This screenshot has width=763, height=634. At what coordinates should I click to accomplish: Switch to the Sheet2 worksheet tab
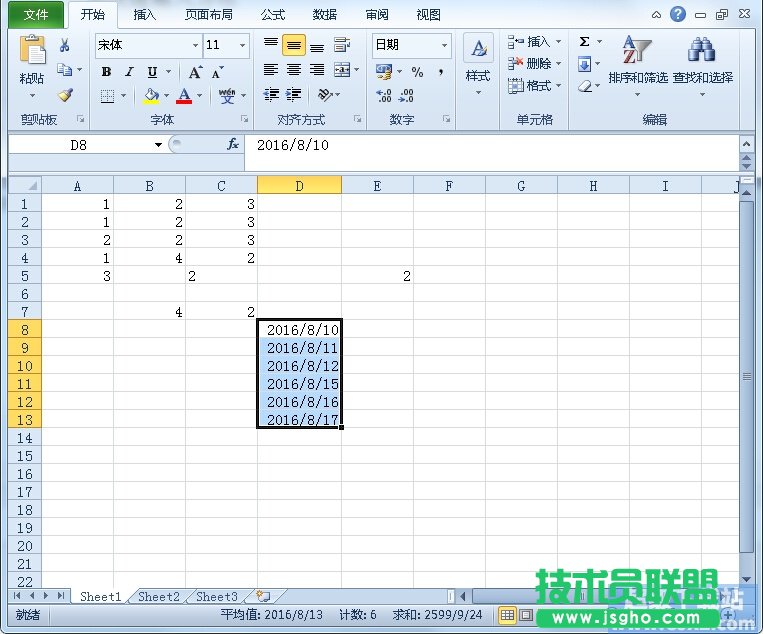(158, 597)
